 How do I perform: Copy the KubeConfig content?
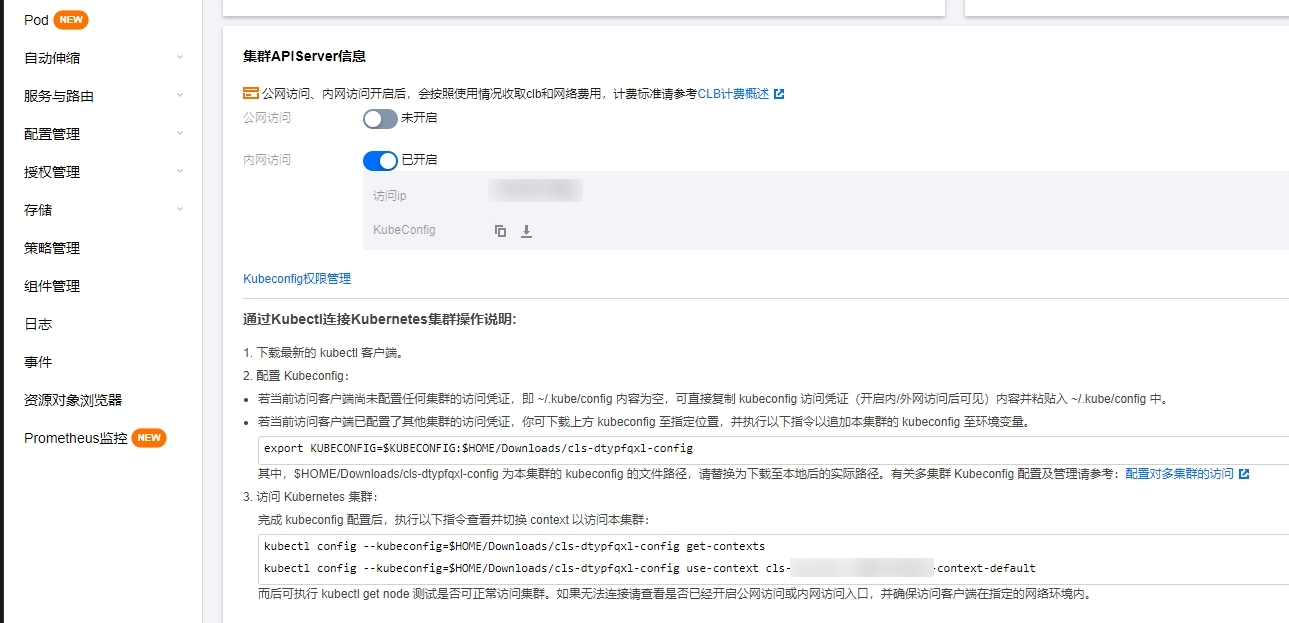point(501,231)
